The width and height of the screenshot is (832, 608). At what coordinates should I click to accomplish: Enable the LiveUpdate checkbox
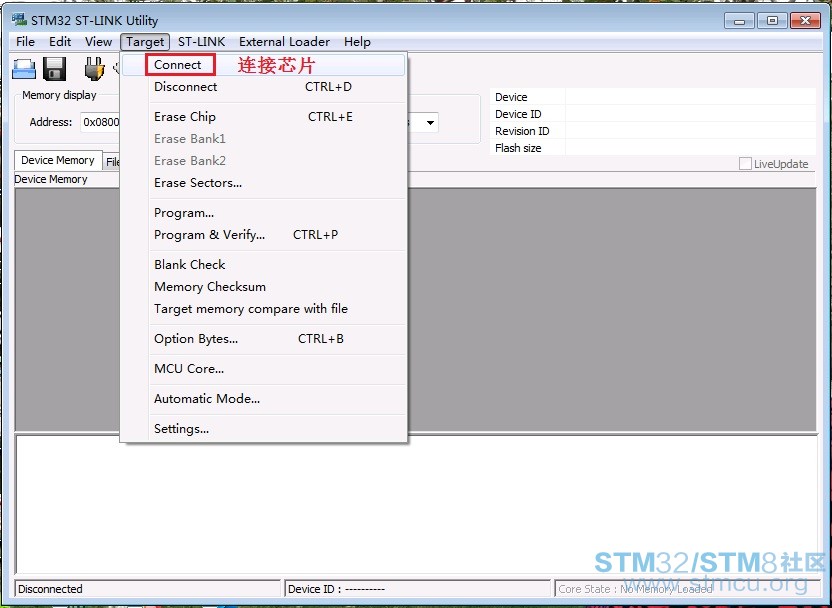[x=745, y=164]
